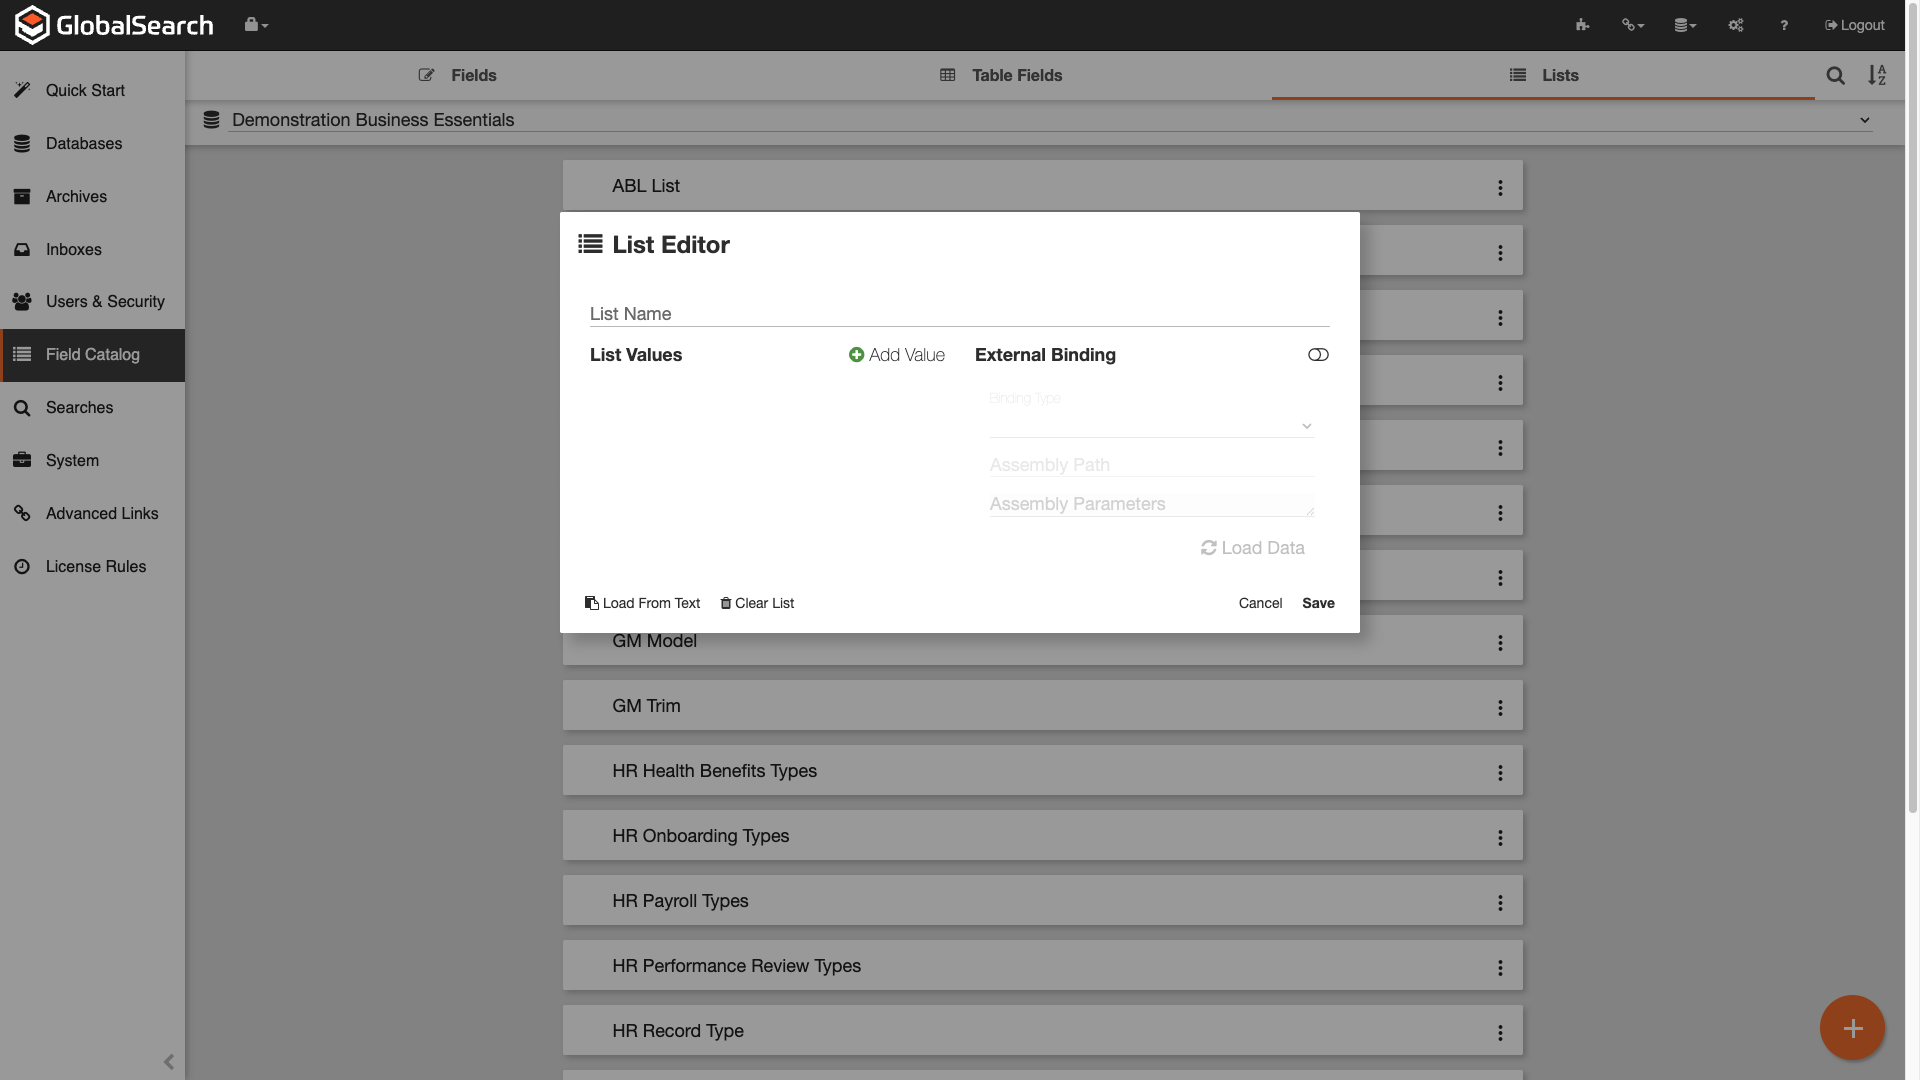Switch to the Table Fields tab
Screen dimensions: 1920x1080
click(x=1001, y=75)
